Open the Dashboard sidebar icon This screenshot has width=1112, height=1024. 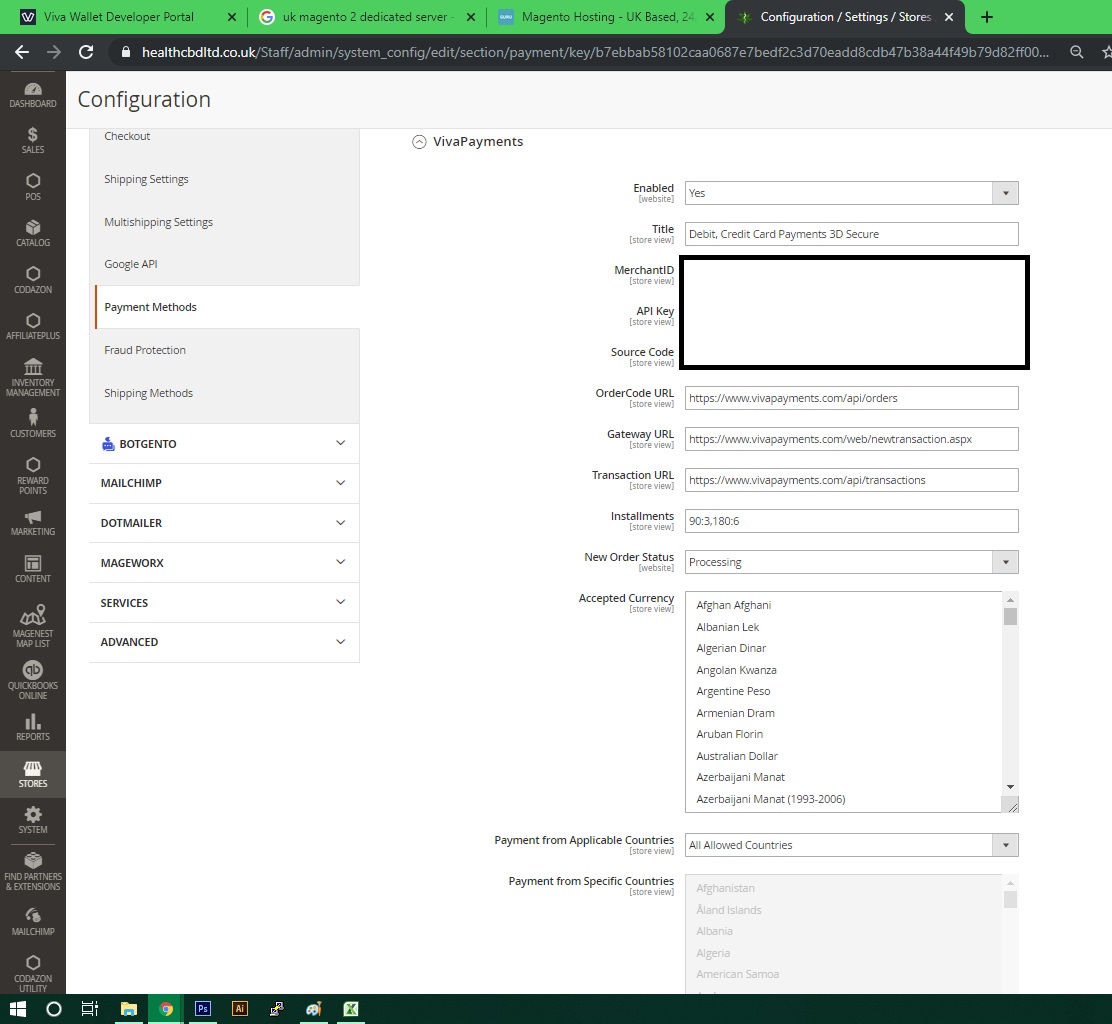point(33,95)
